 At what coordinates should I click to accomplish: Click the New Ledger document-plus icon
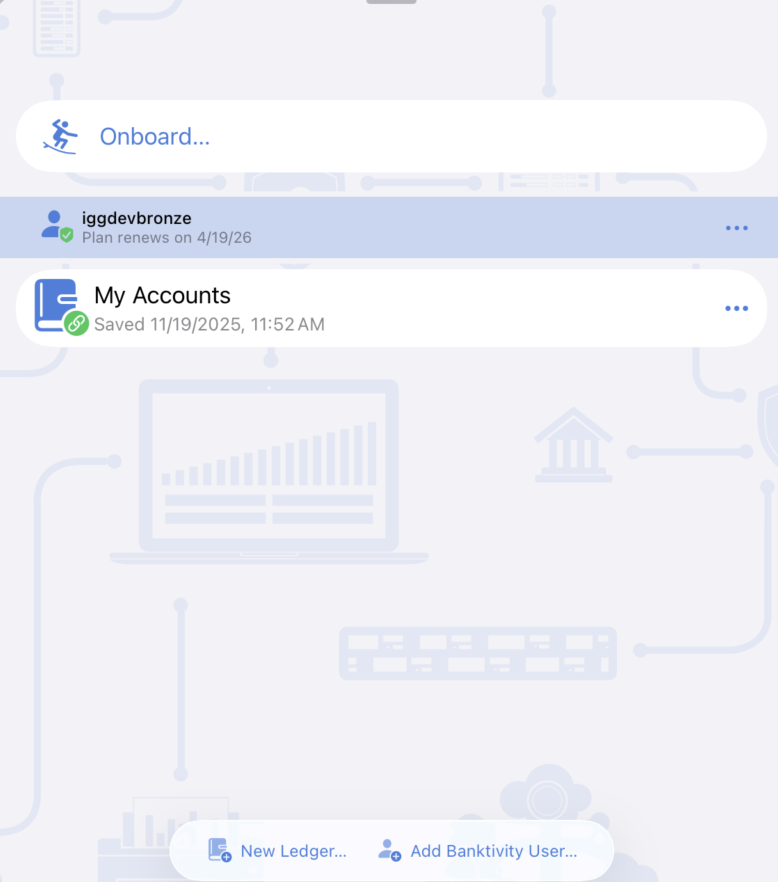[219, 851]
